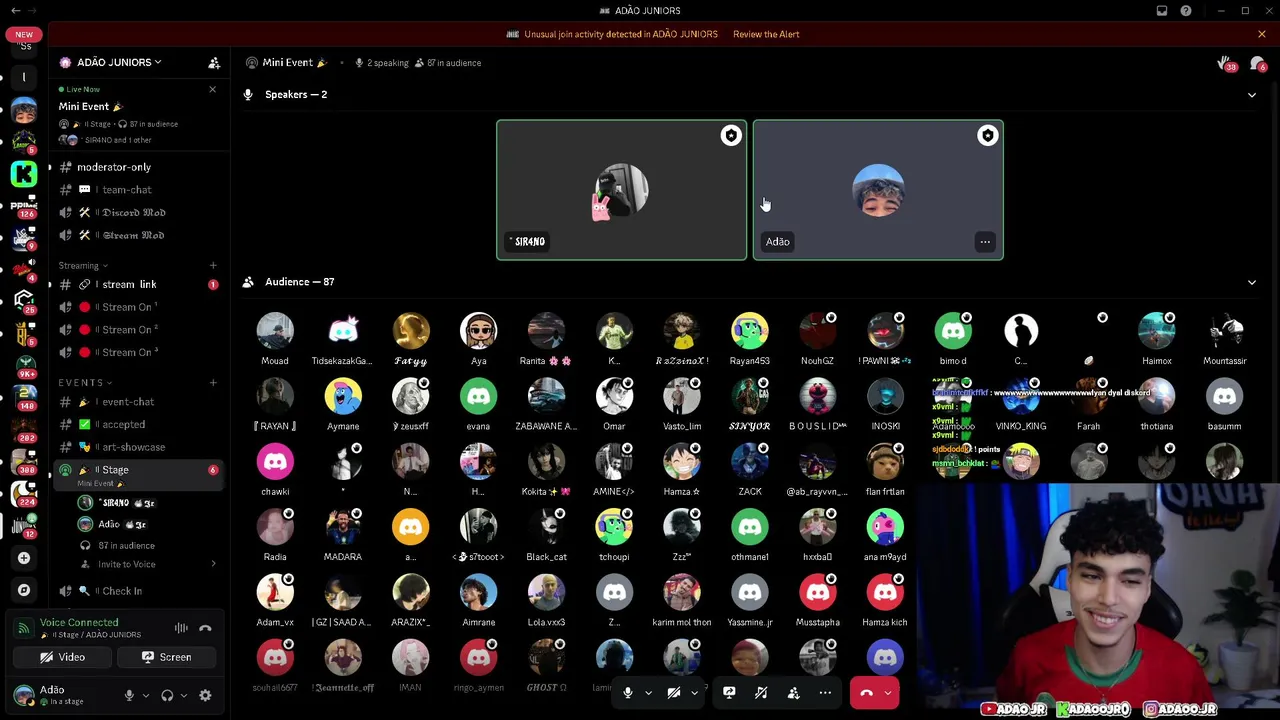
Task: Toggle the microphone in the stage call bar
Action: [x=628, y=692]
